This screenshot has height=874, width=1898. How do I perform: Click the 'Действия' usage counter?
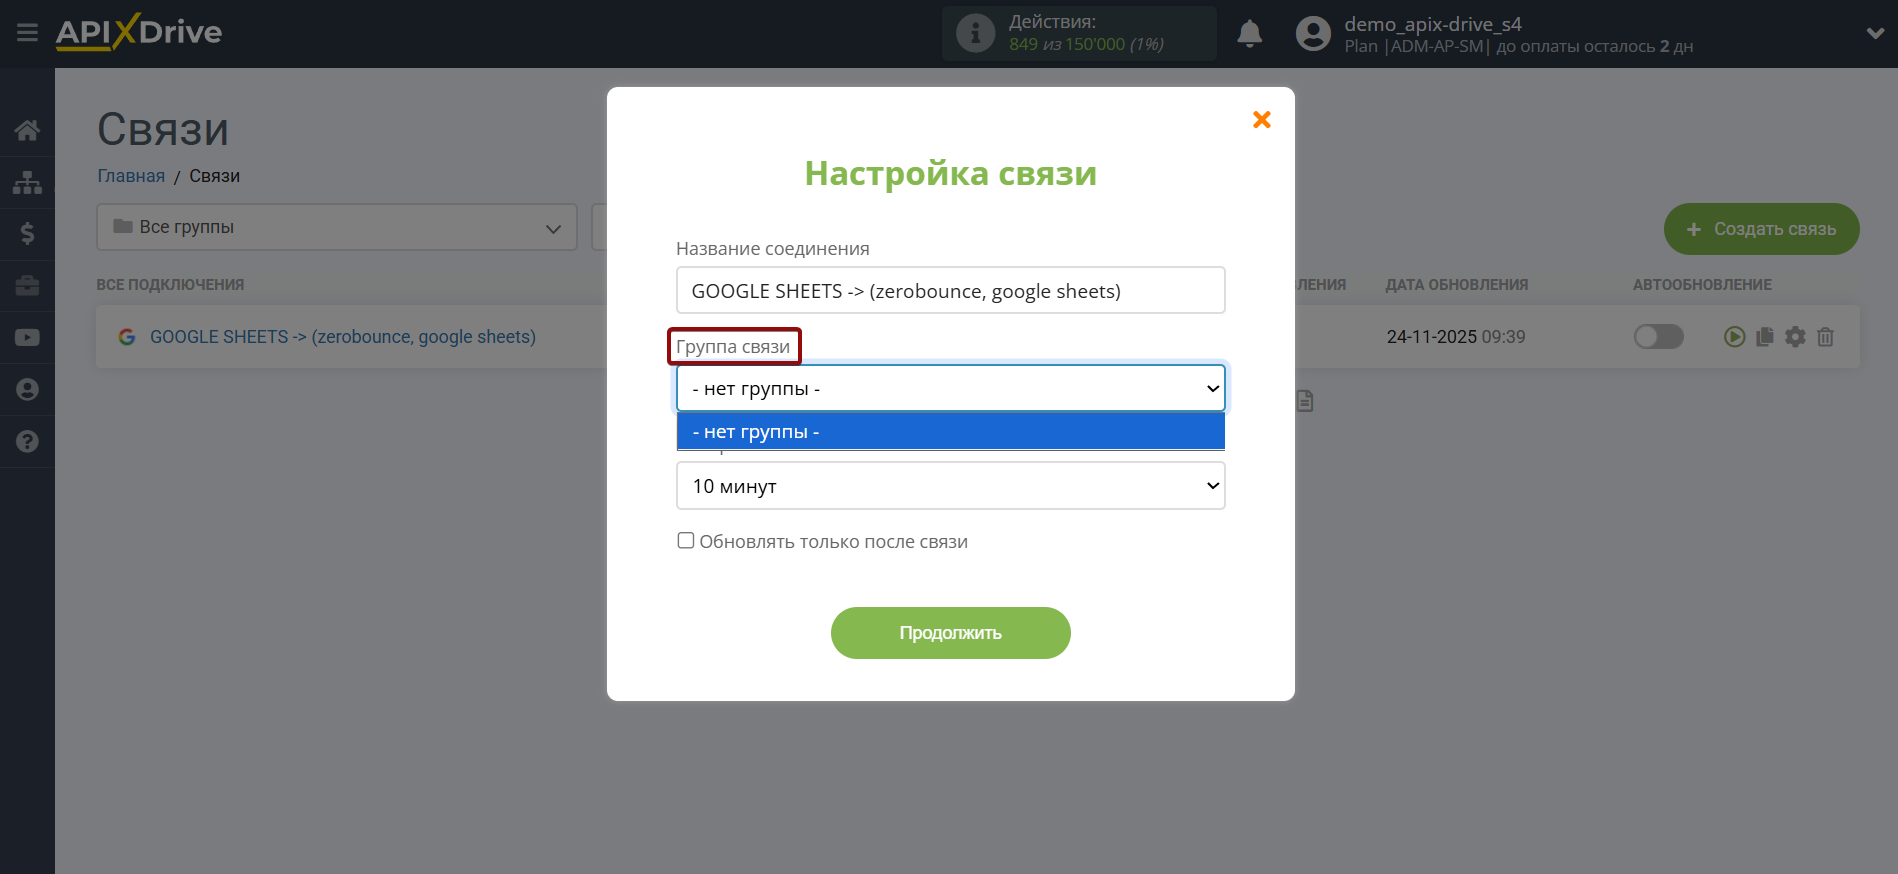click(x=1079, y=33)
